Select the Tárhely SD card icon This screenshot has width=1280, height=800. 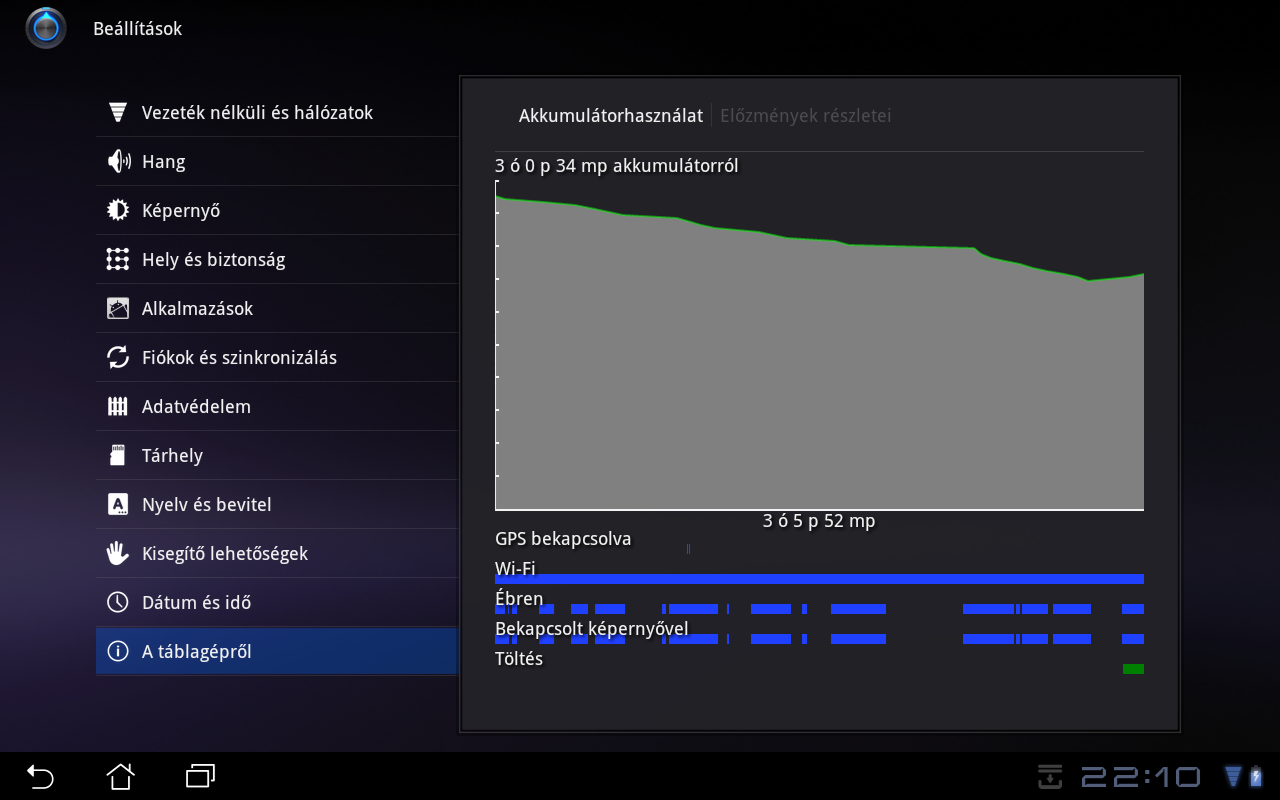(118, 455)
